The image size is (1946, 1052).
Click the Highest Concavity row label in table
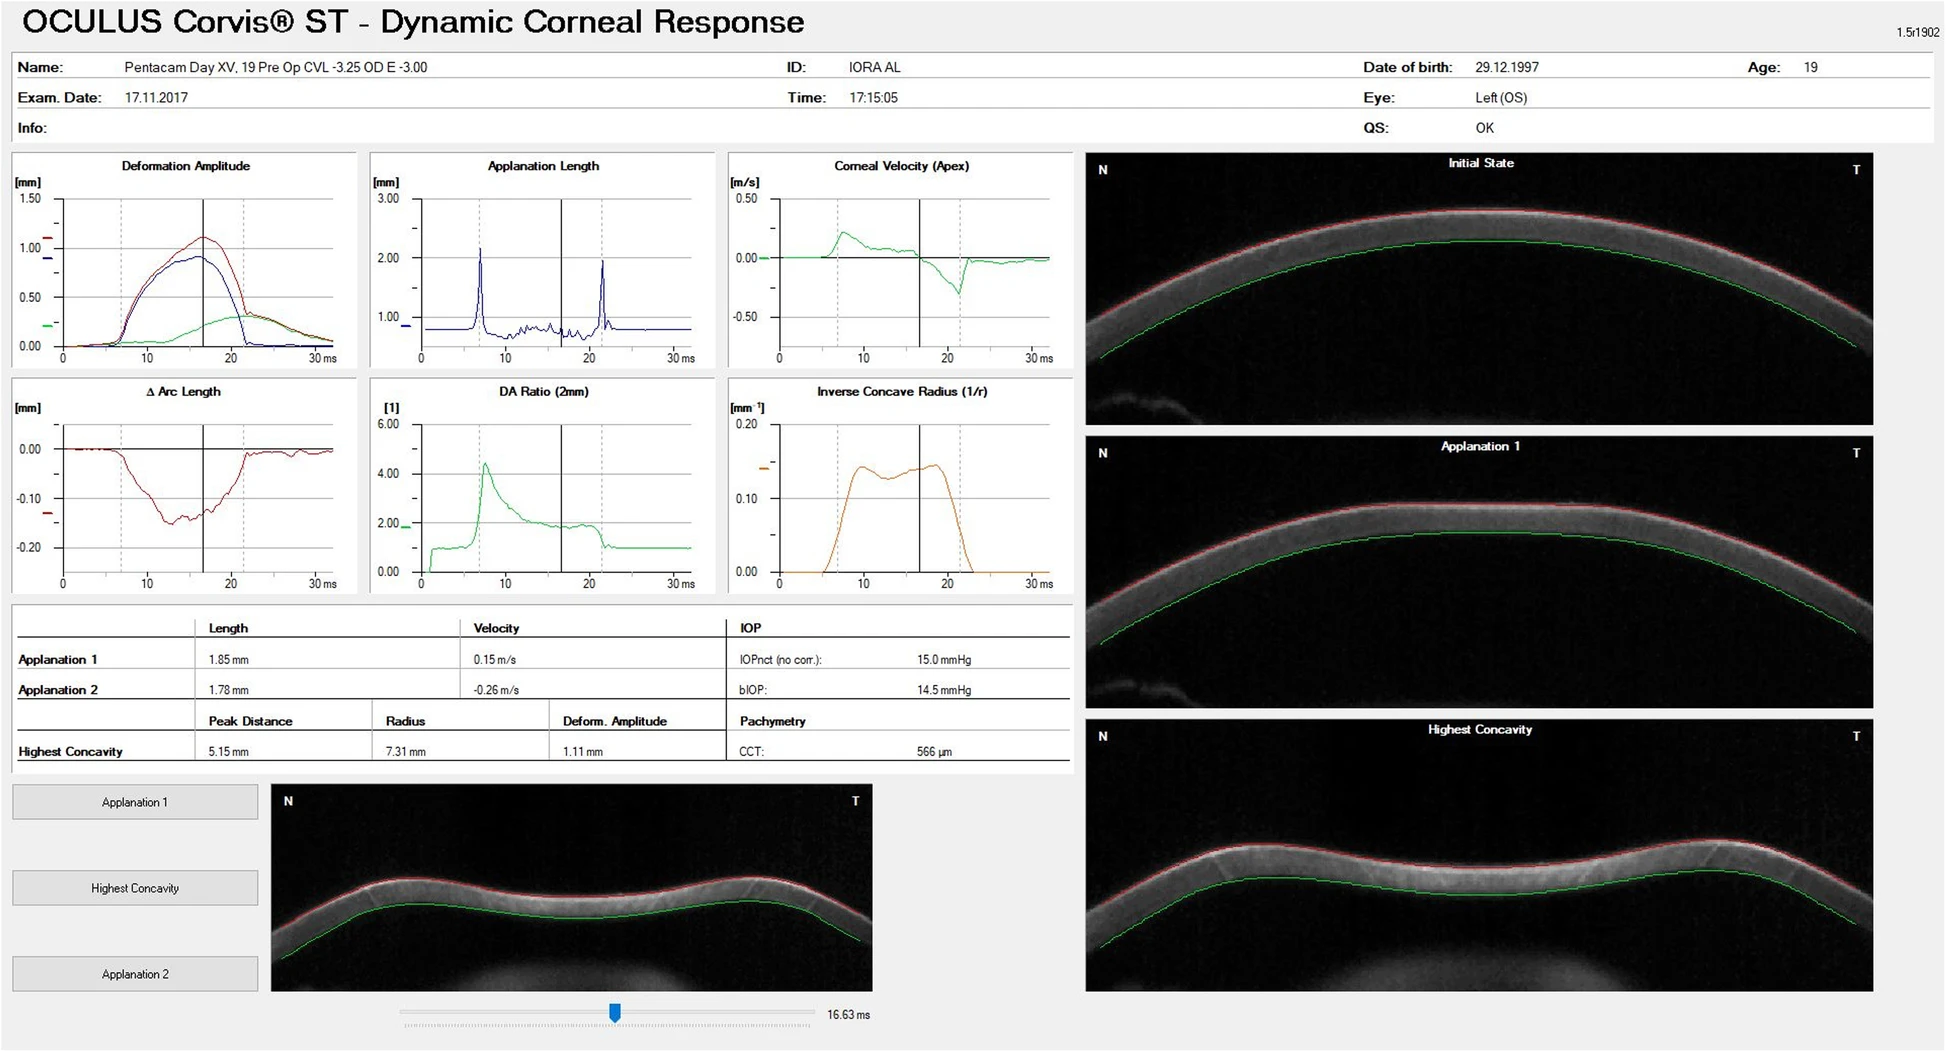click(70, 752)
